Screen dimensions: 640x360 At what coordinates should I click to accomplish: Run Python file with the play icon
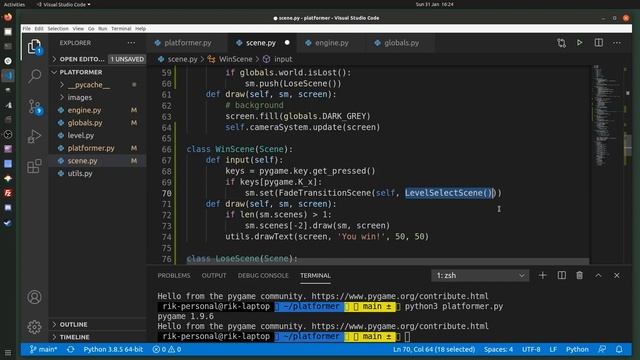tap(580, 43)
